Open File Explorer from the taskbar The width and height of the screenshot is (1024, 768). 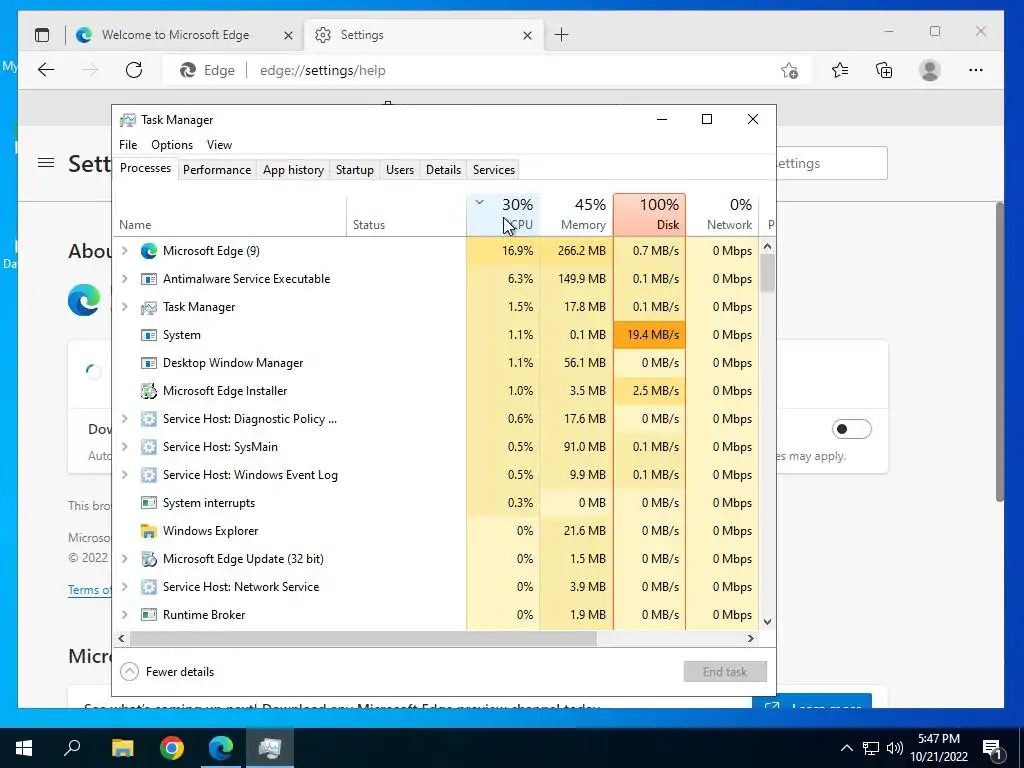point(122,748)
